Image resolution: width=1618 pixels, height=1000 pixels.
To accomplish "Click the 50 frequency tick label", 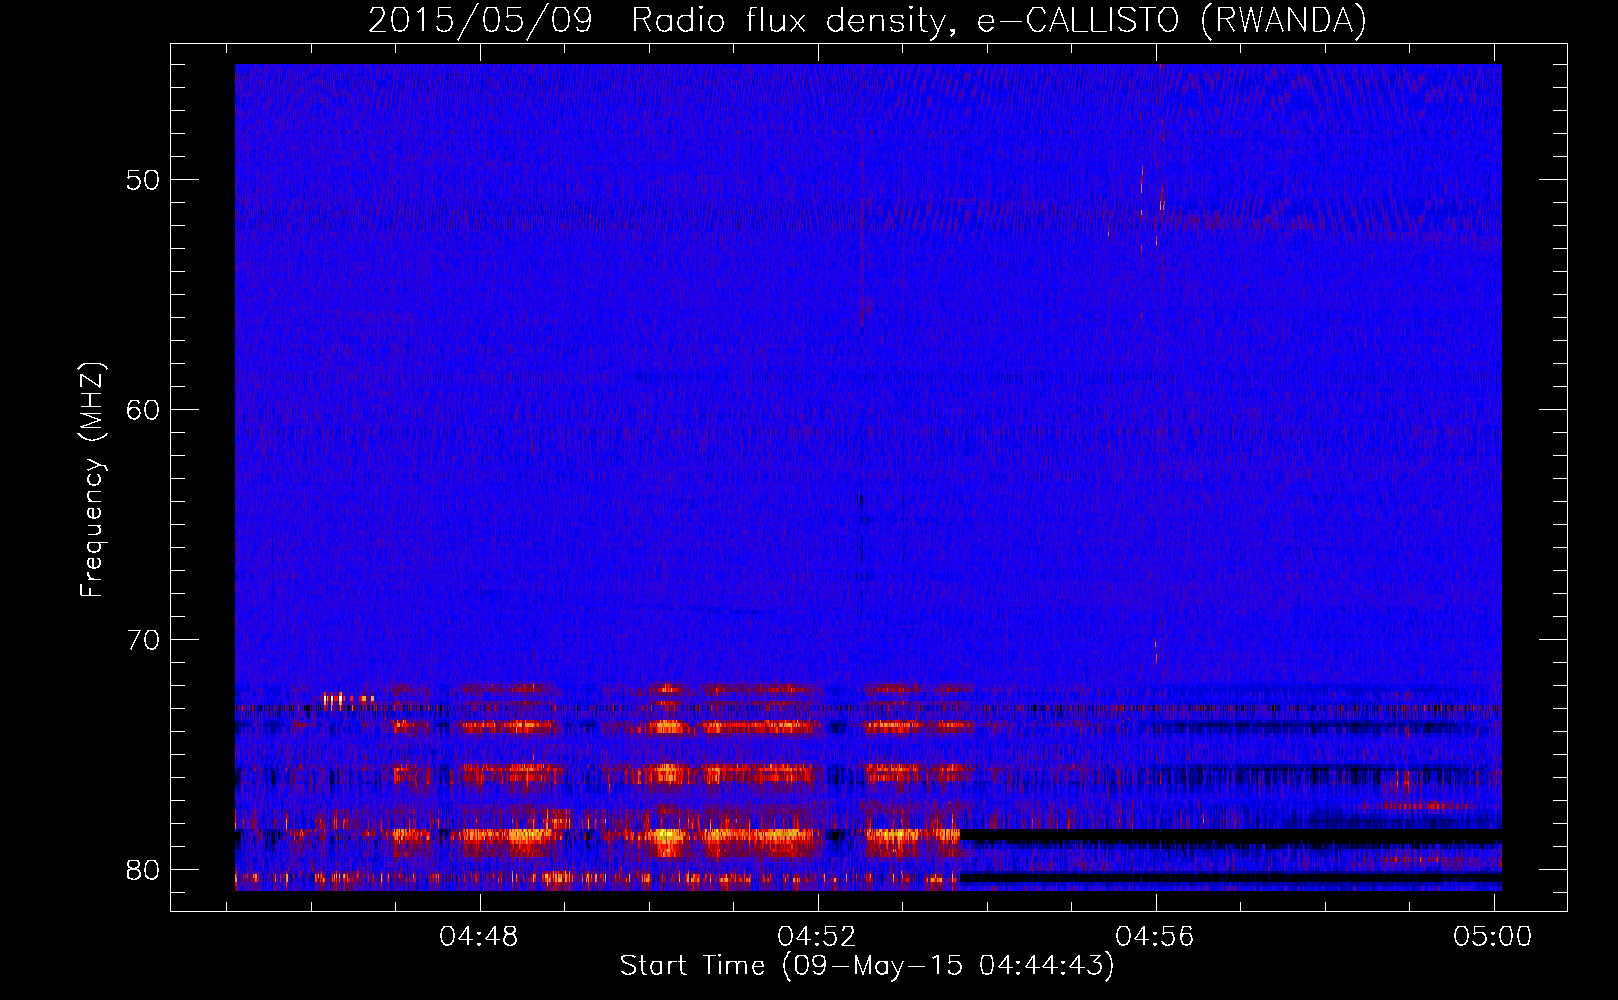I will pyautogui.click(x=144, y=181).
